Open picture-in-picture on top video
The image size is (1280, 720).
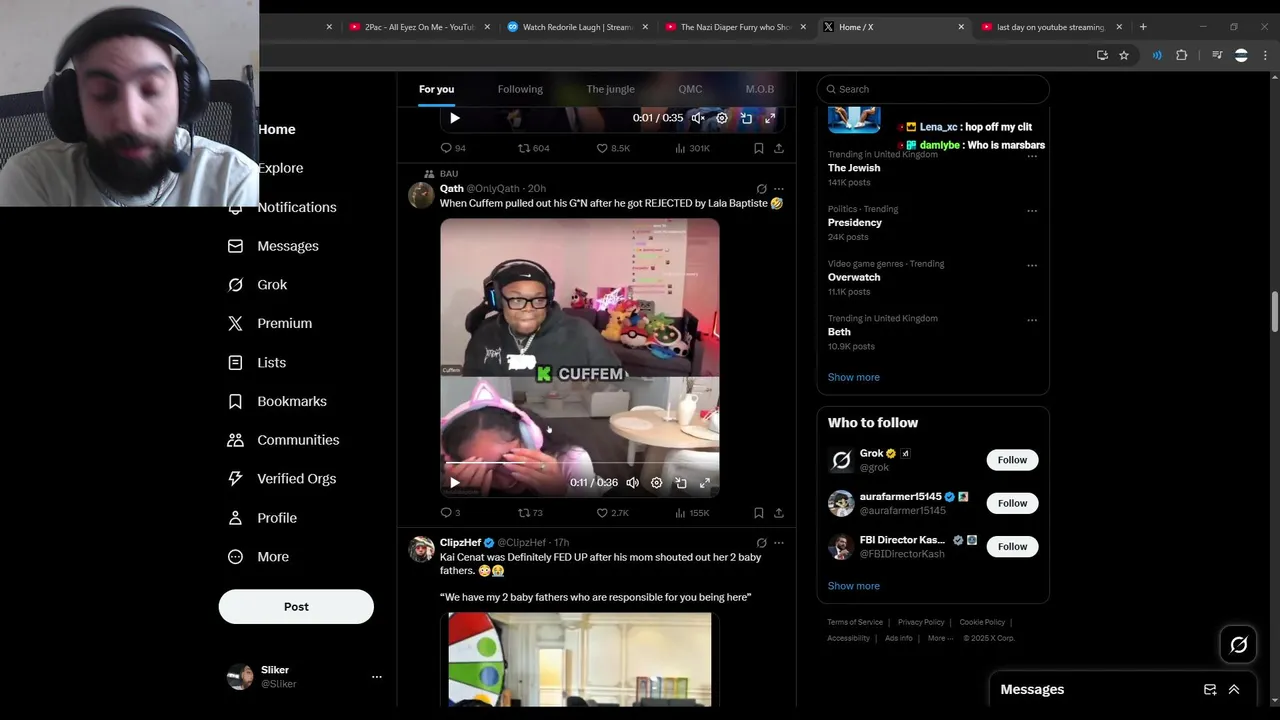pos(746,118)
